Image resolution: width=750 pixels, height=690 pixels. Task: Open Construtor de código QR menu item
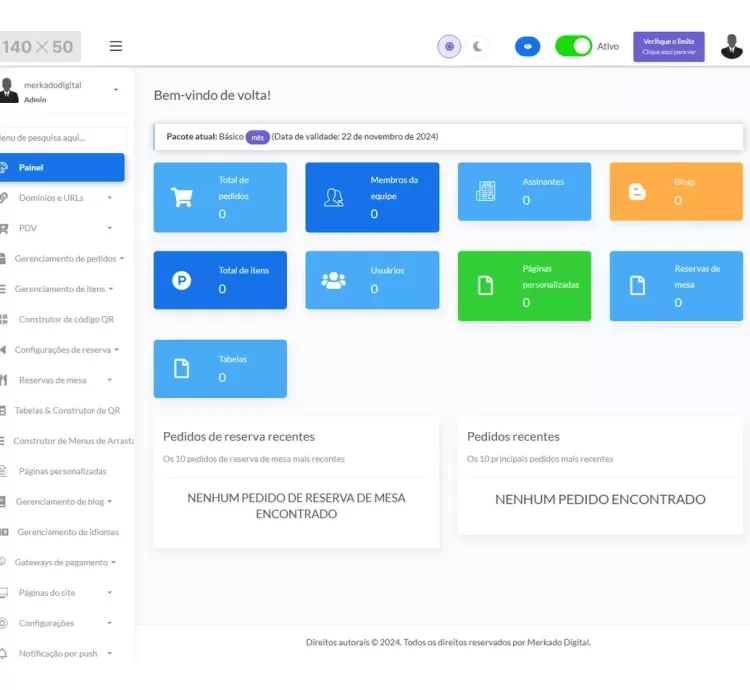[x=65, y=319]
